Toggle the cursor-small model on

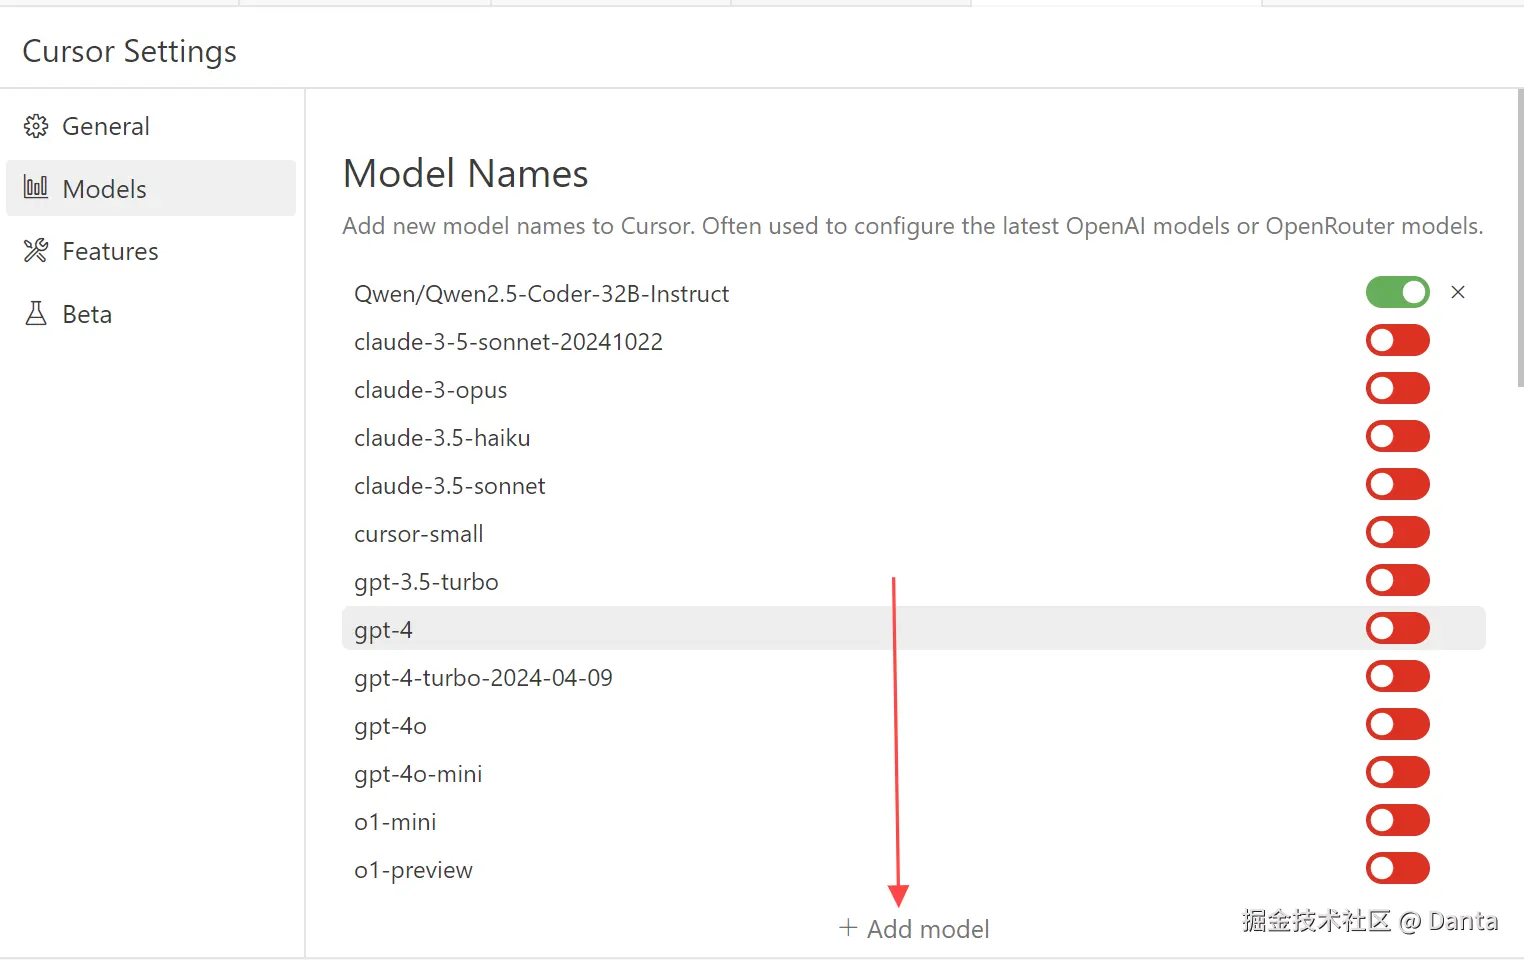[1397, 532]
